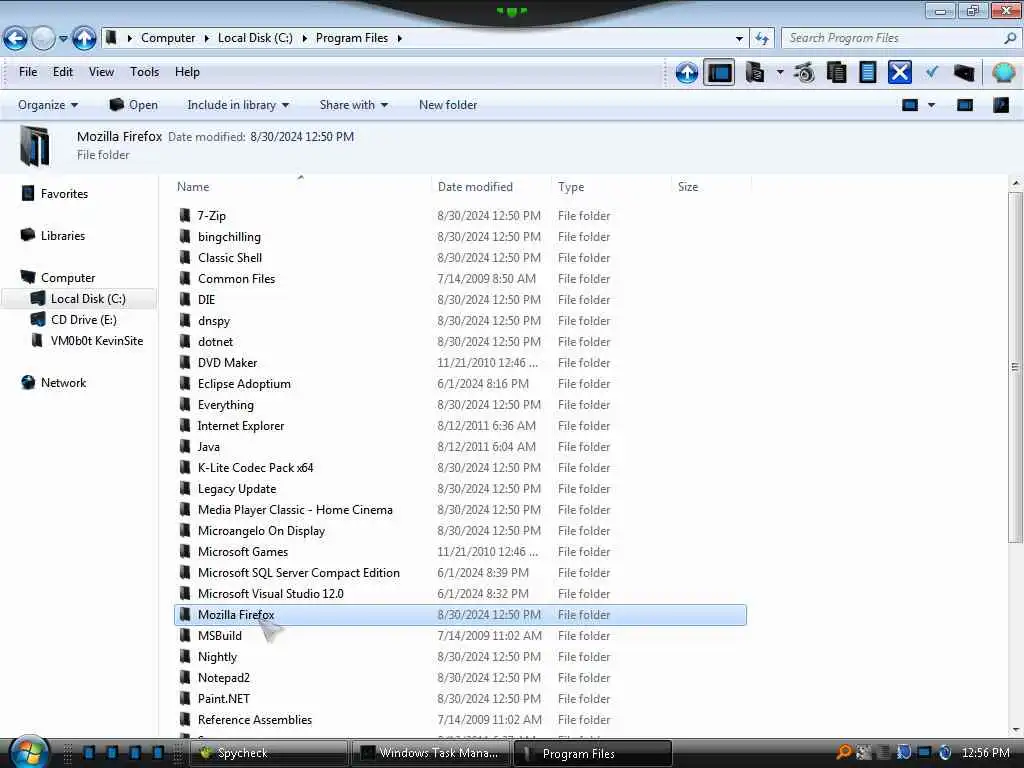The image size is (1024, 768).
Task: Open the view options dropdown arrow
Action: (x=931, y=105)
